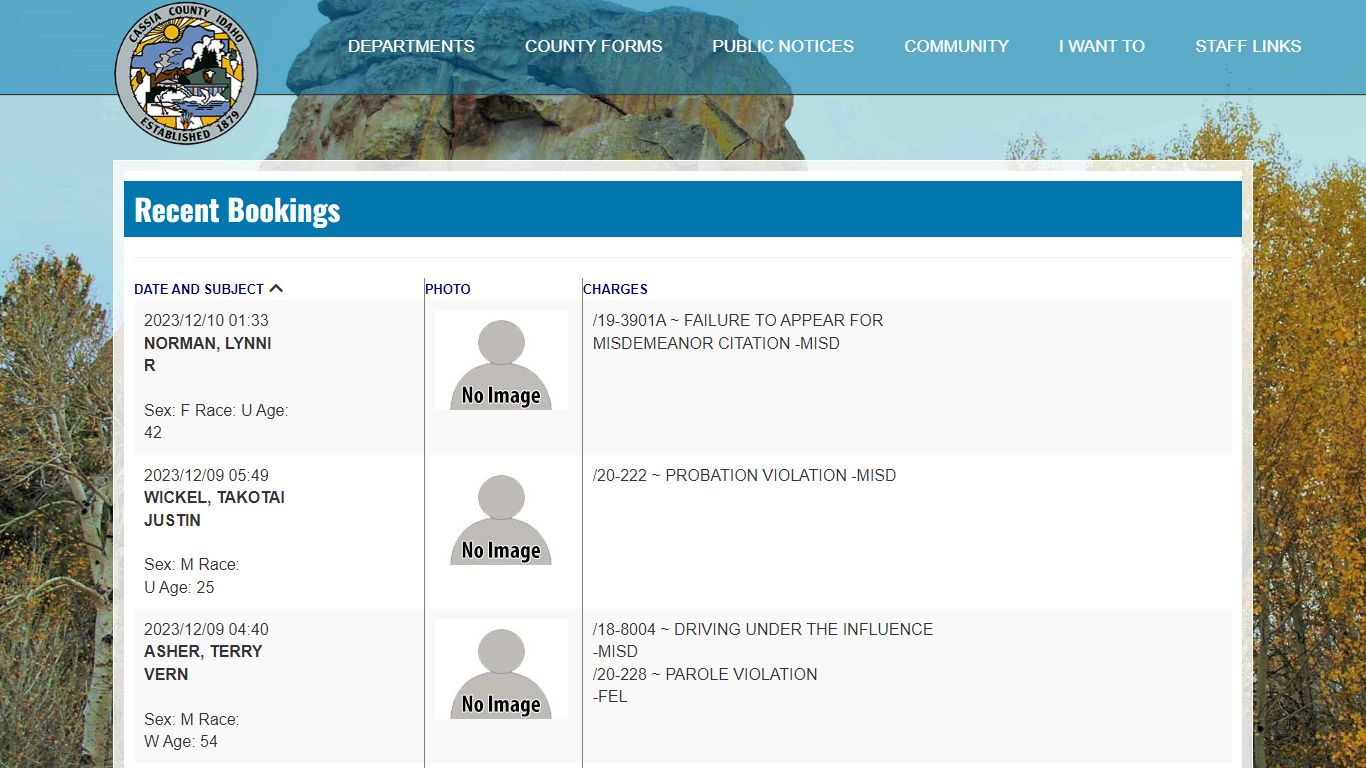Sort by the Charges column header
The image size is (1366, 768).
615,289
